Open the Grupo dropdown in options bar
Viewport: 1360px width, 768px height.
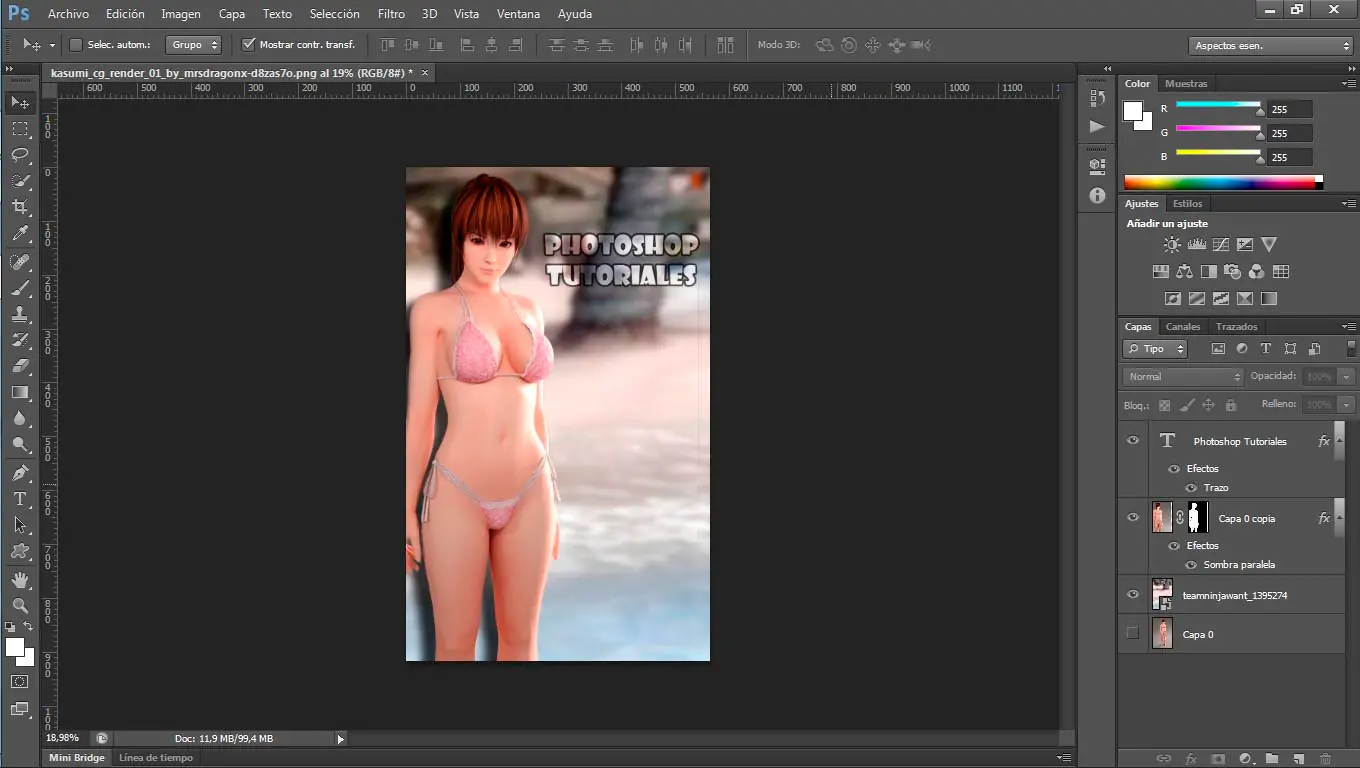[194, 45]
